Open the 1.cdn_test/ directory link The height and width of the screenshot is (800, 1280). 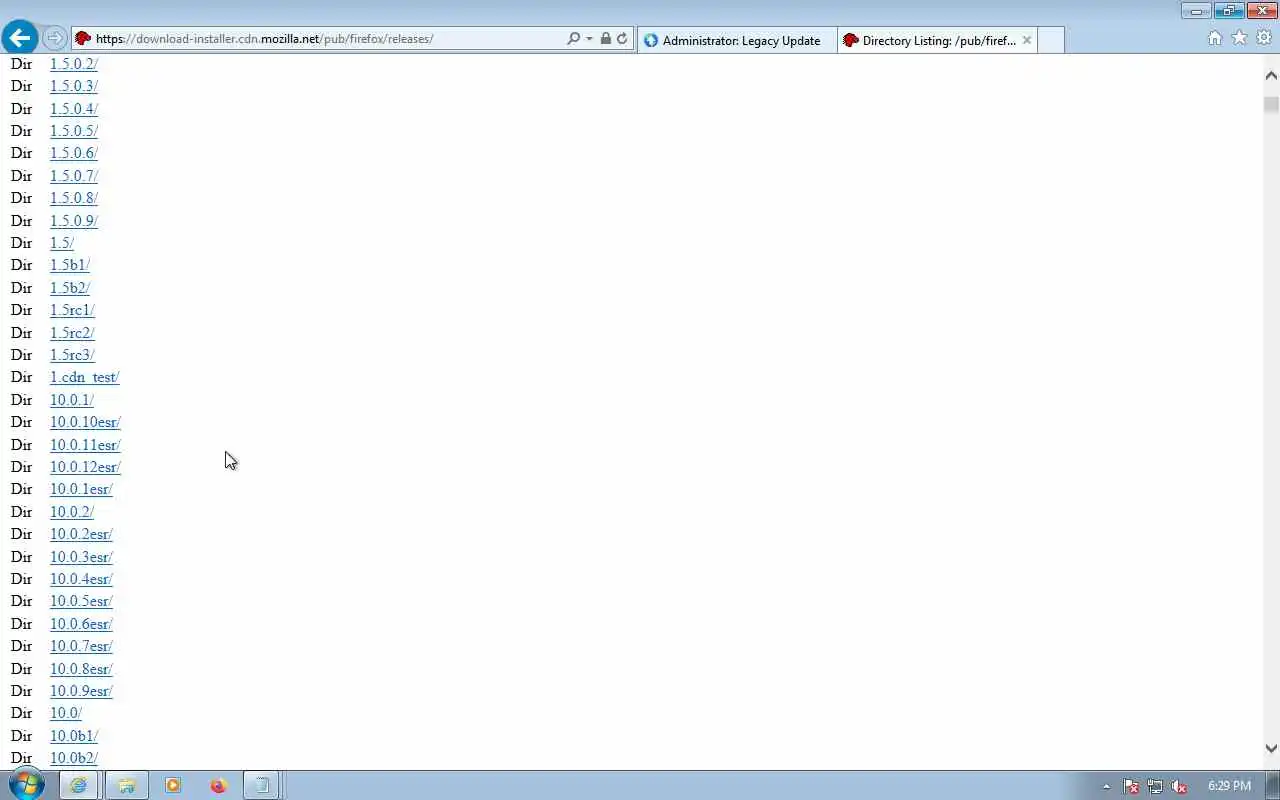pyautogui.click(x=85, y=377)
